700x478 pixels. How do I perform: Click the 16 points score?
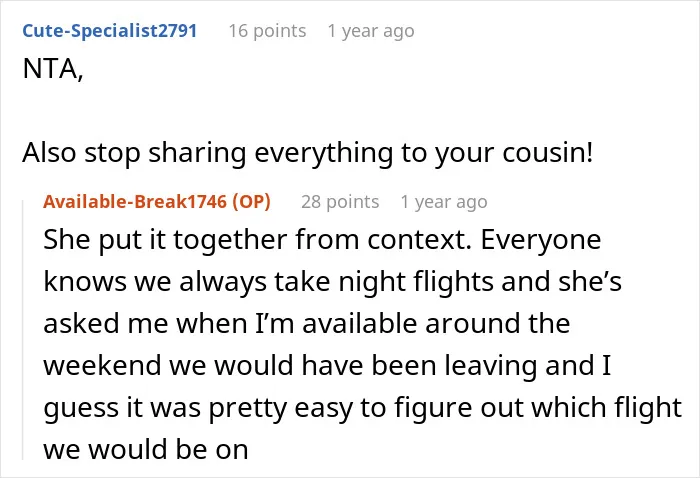click(267, 31)
